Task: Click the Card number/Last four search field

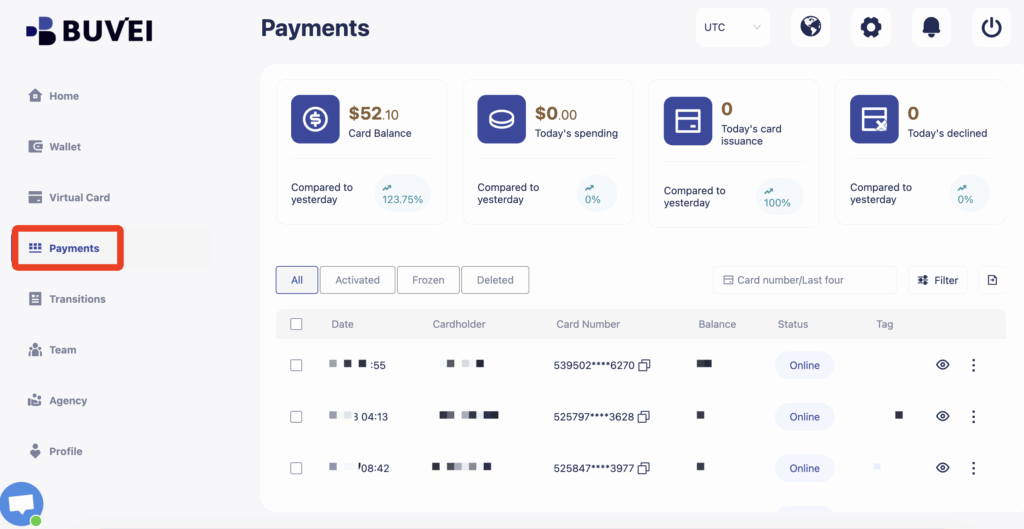Action: [x=805, y=280]
